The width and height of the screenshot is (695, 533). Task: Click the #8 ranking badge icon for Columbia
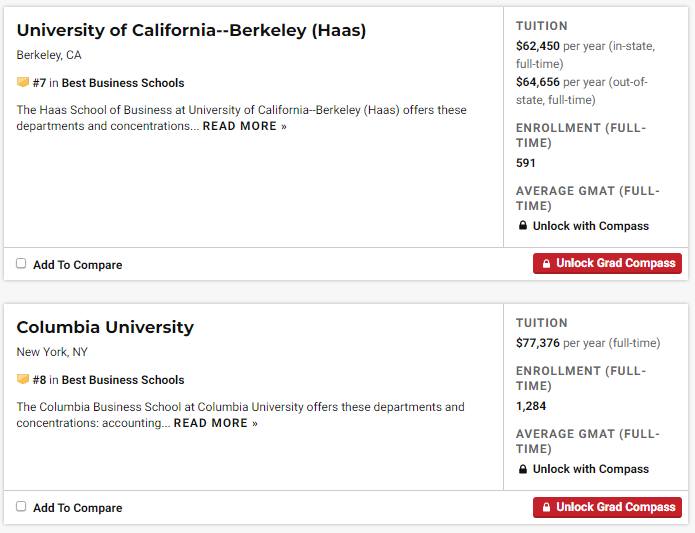(23, 380)
